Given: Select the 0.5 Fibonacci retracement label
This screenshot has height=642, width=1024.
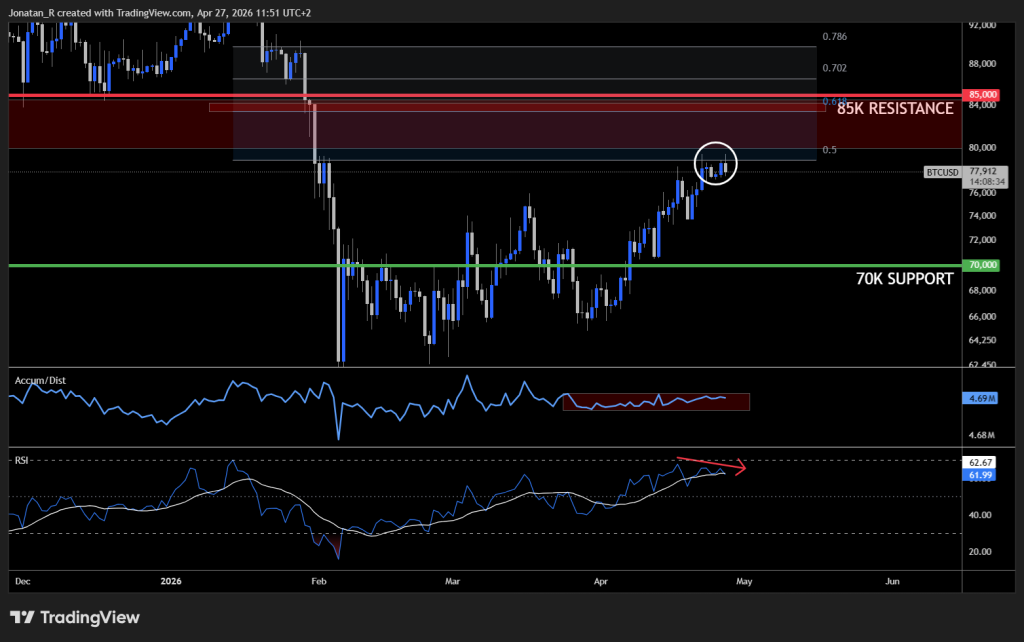Looking at the screenshot, I should 830,149.
